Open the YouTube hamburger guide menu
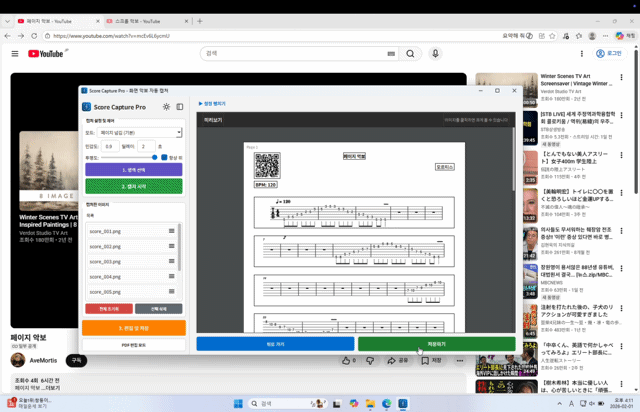Image resolution: width=640 pixels, height=412 pixels. 15,54
